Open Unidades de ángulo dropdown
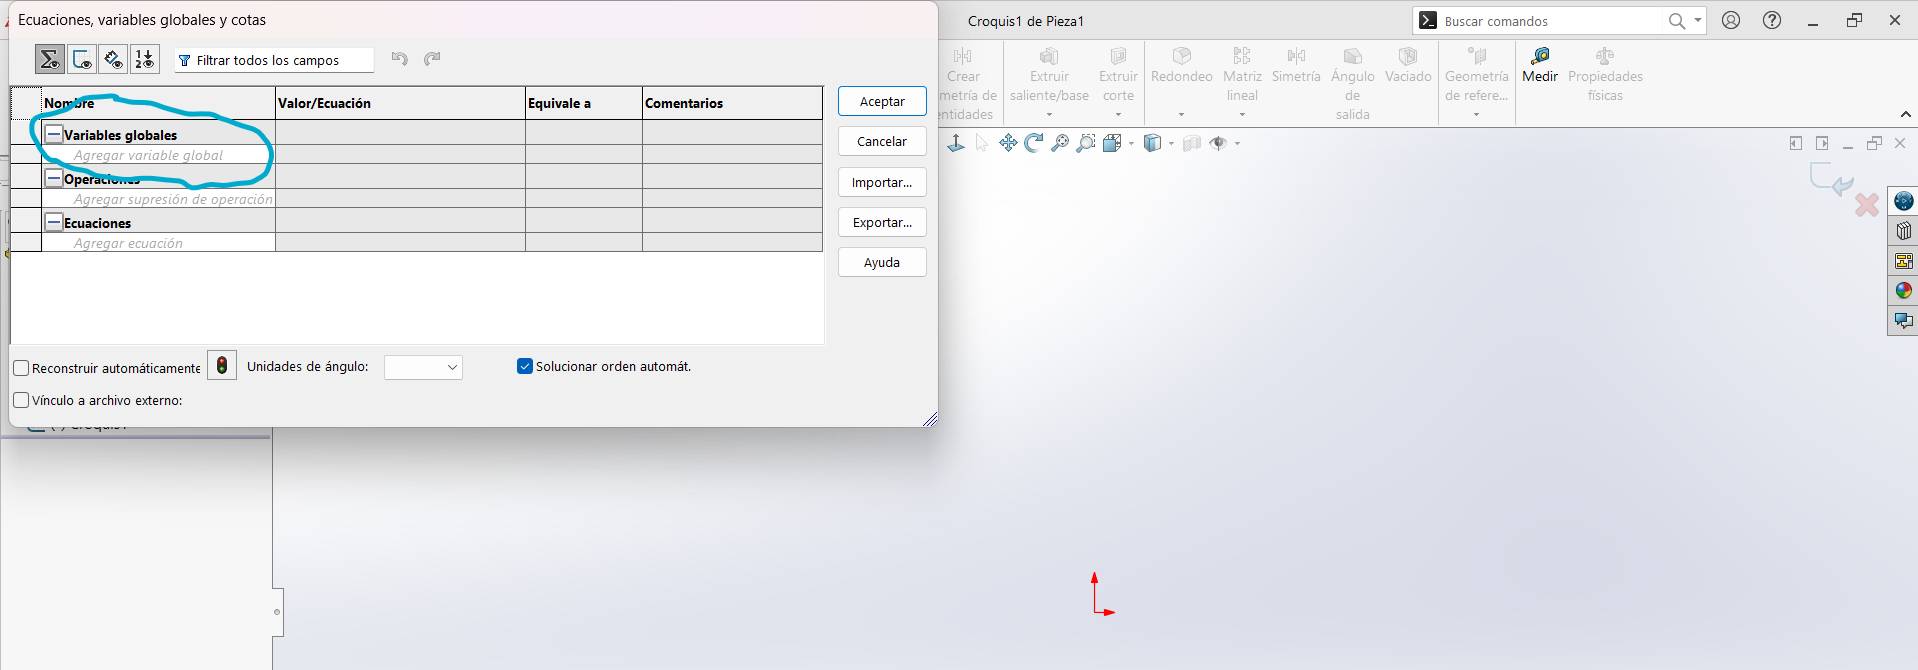The image size is (1918, 670). coord(423,367)
